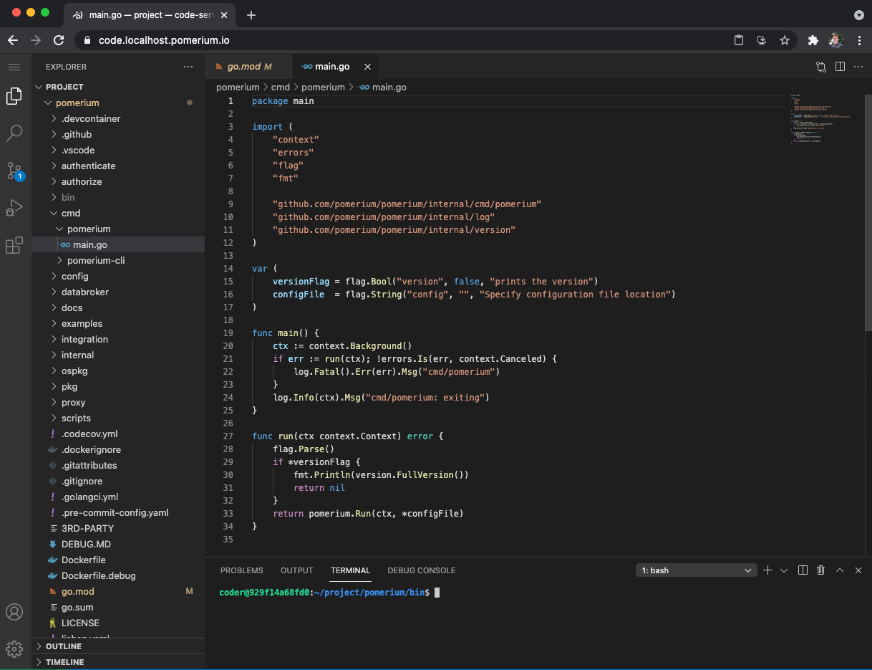Open the Run and Debug view
The width and height of the screenshot is (872, 670).
point(14,208)
